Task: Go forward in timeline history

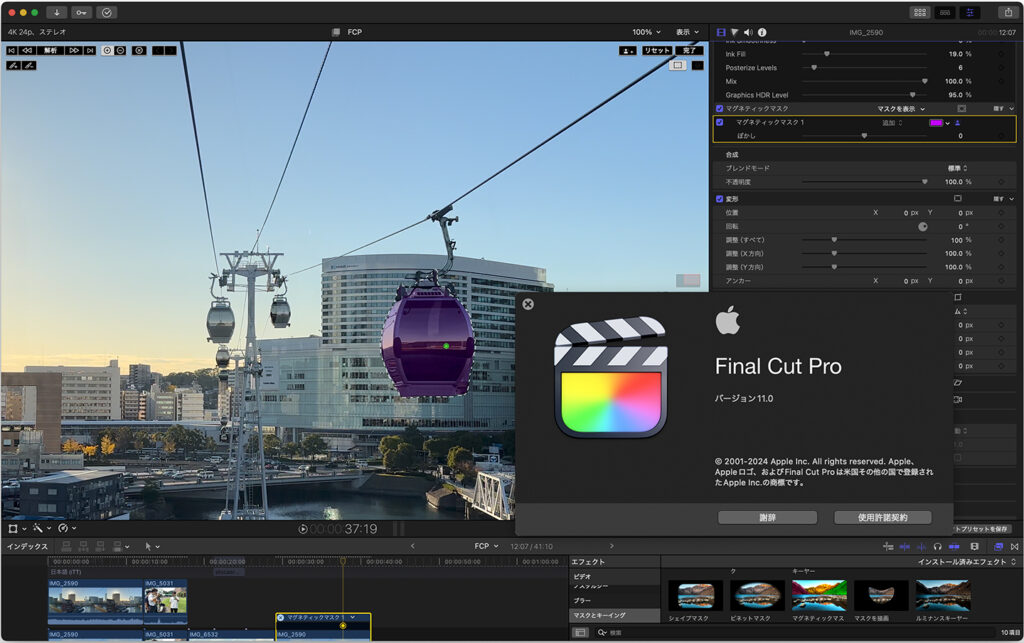Action: click(611, 546)
